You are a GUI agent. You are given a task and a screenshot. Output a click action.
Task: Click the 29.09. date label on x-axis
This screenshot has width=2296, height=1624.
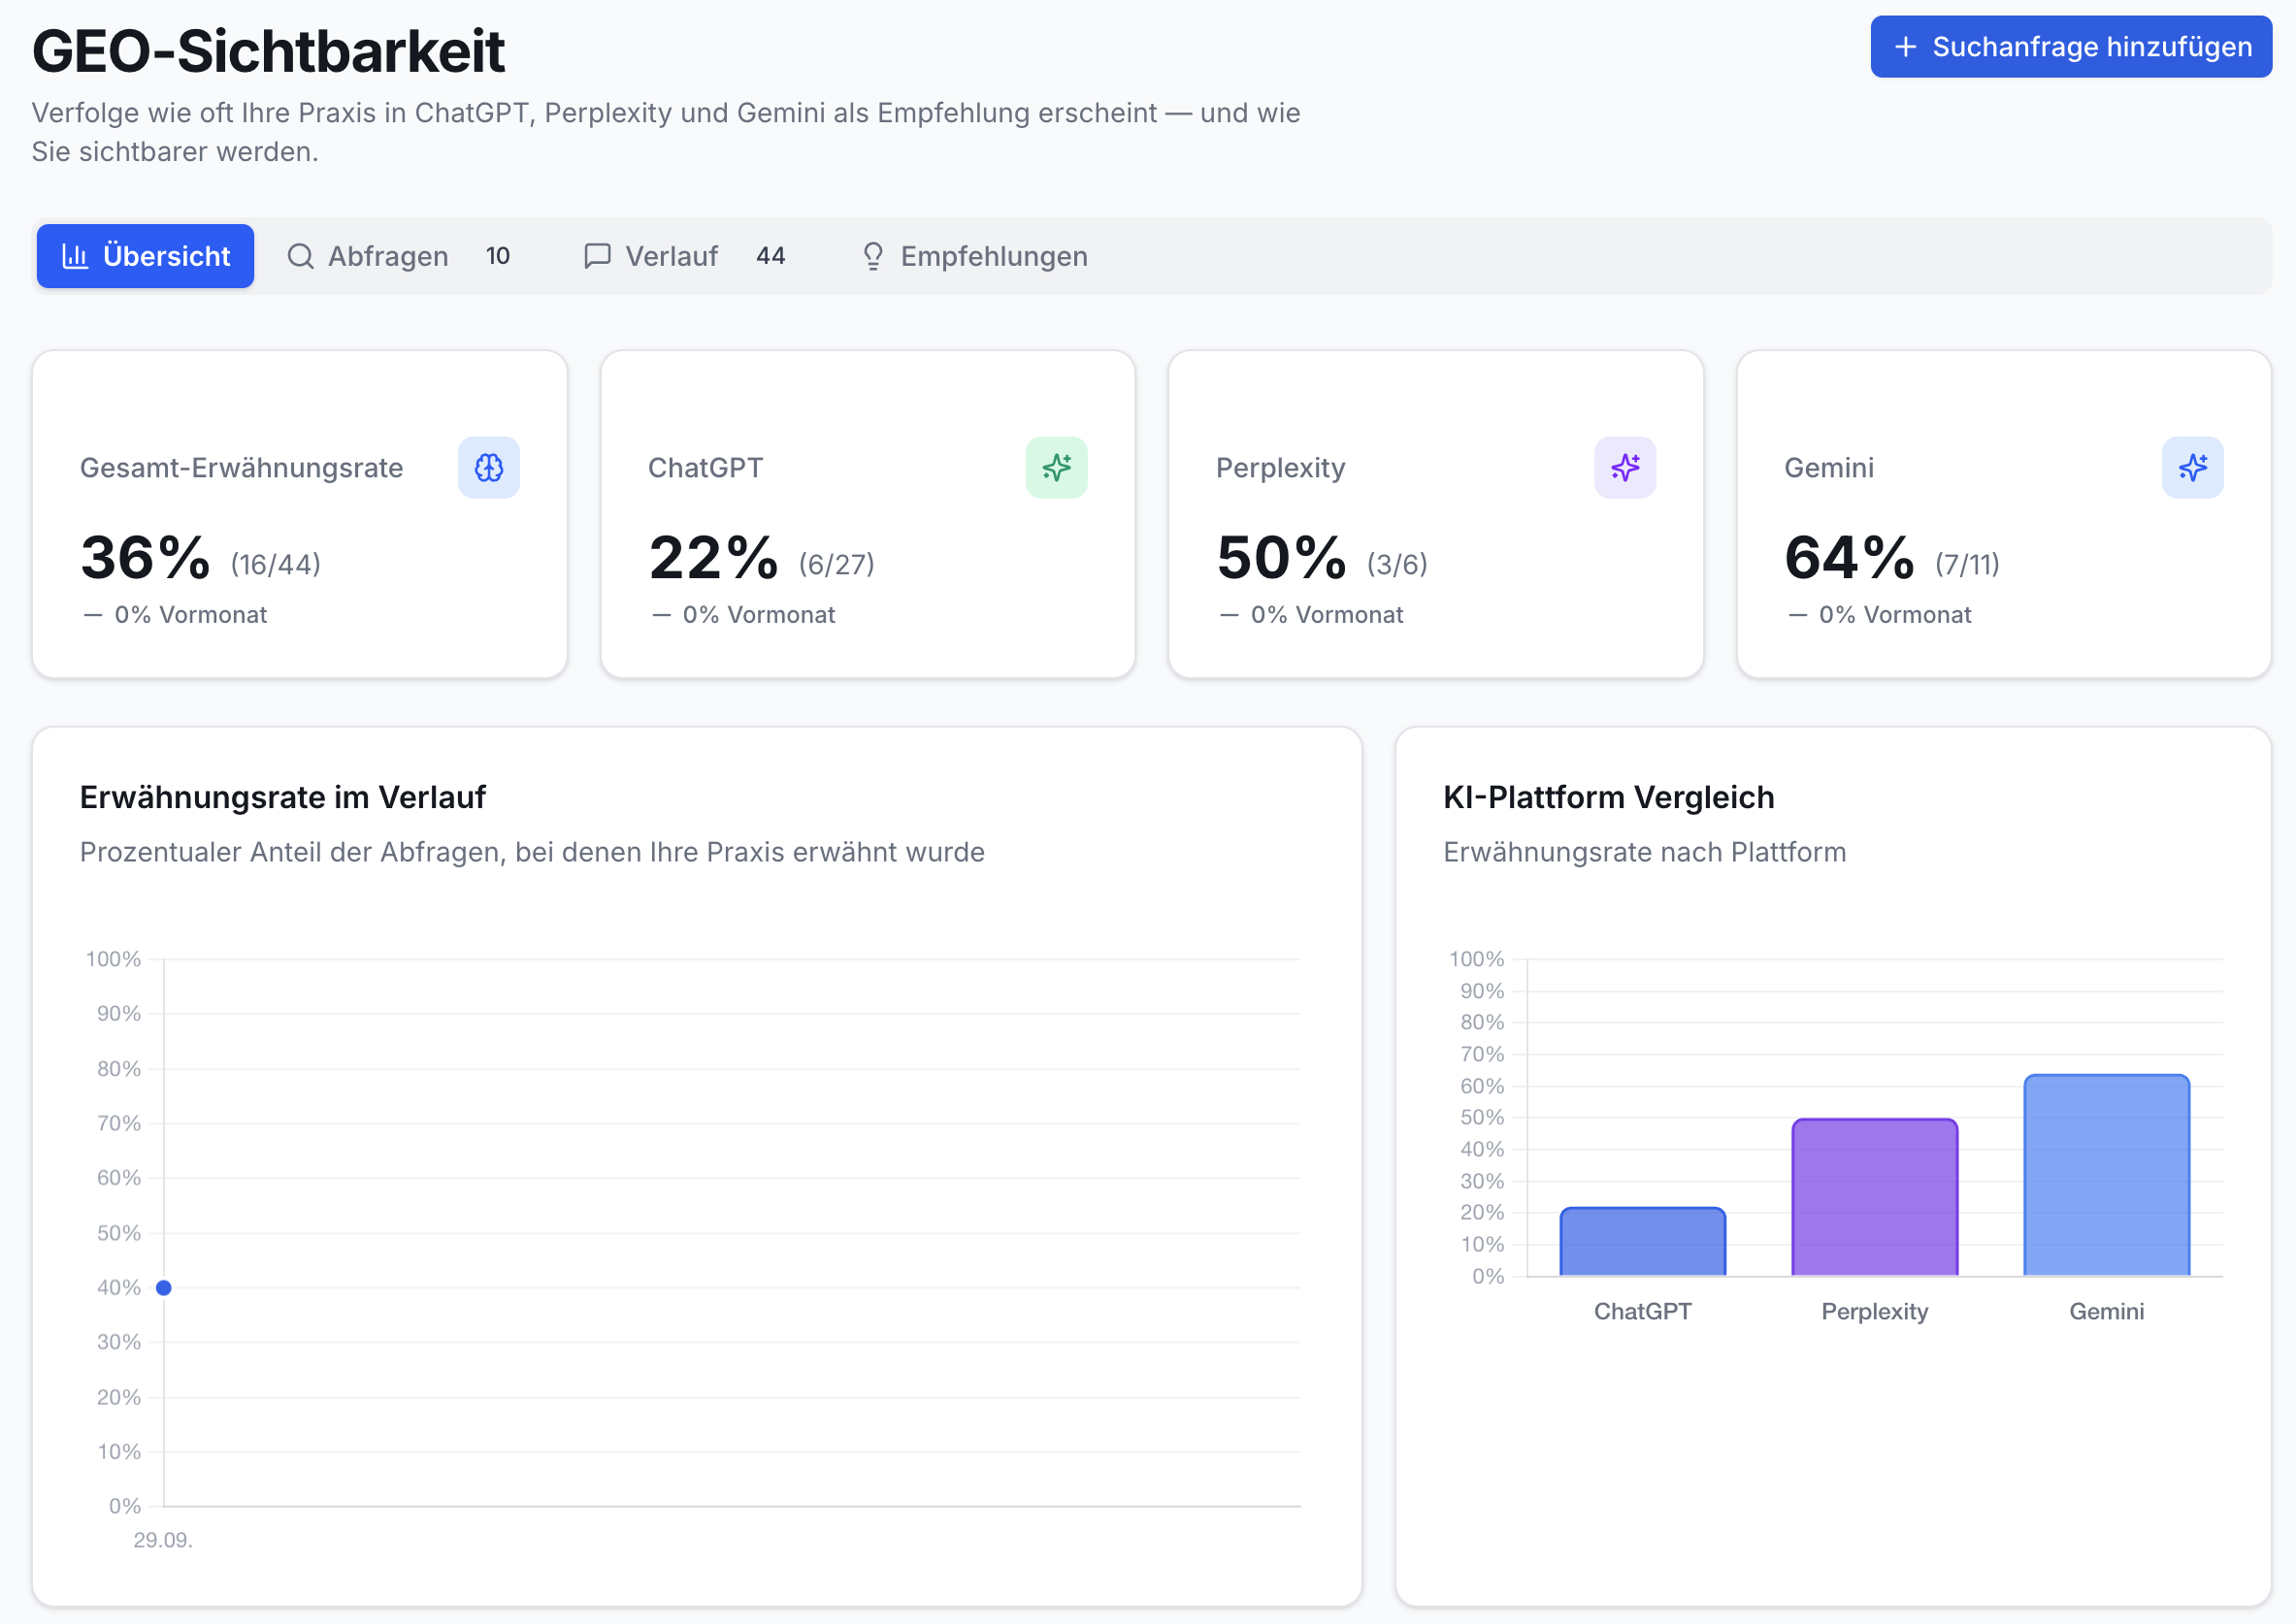(163, 1540)
